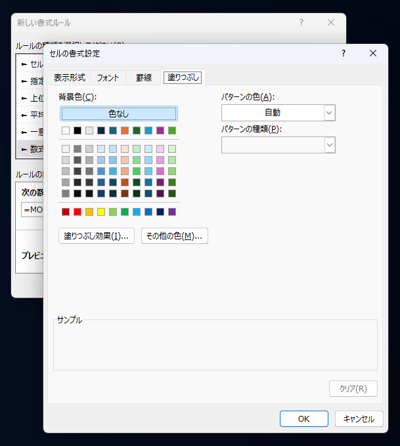Close the 新しい書式ルール window behind
This screenshot has width=400, height=446.
point(331,22)
